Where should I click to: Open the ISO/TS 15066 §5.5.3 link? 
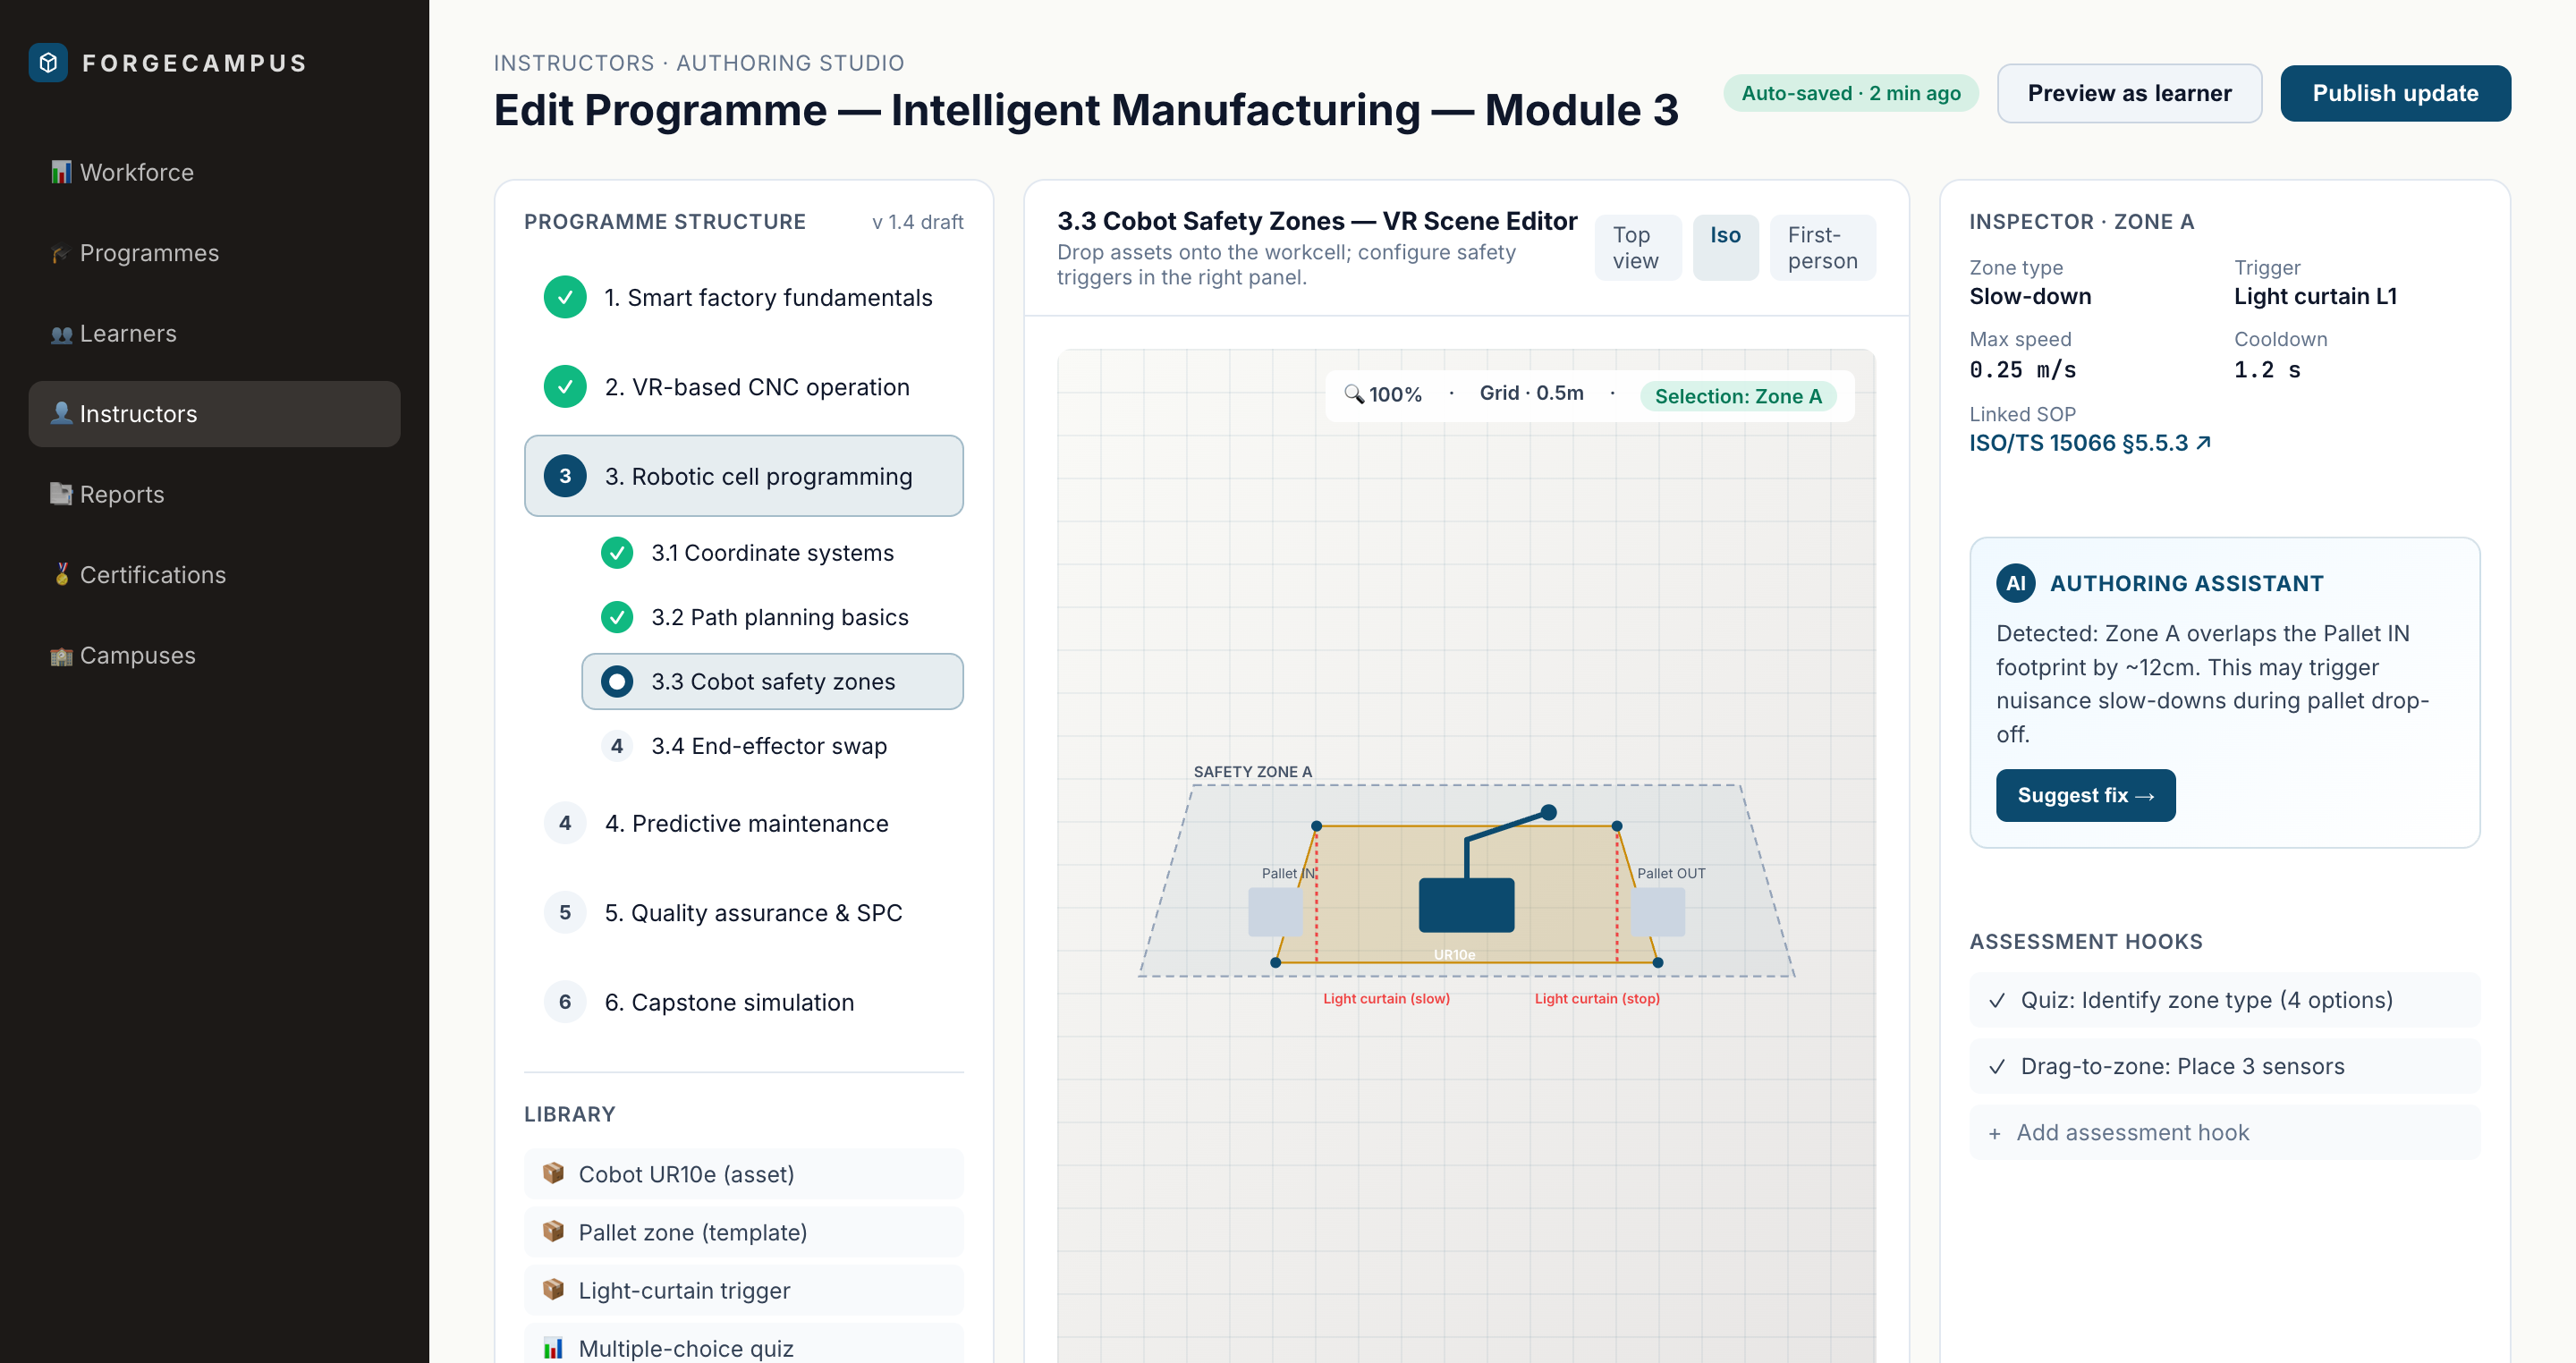[x=2090, y=443]
